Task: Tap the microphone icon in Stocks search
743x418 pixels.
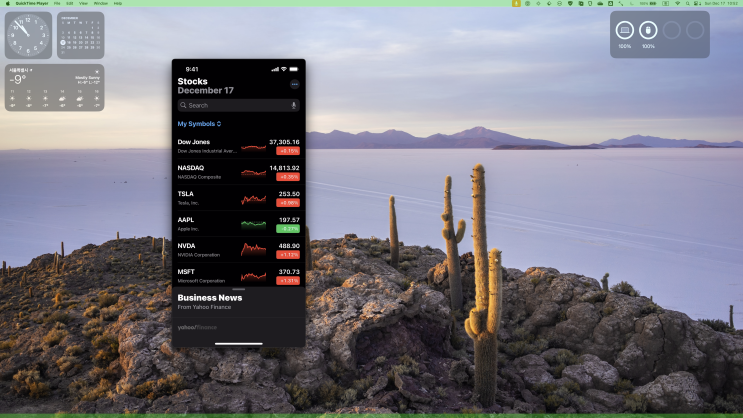Action: click(293, 105)
